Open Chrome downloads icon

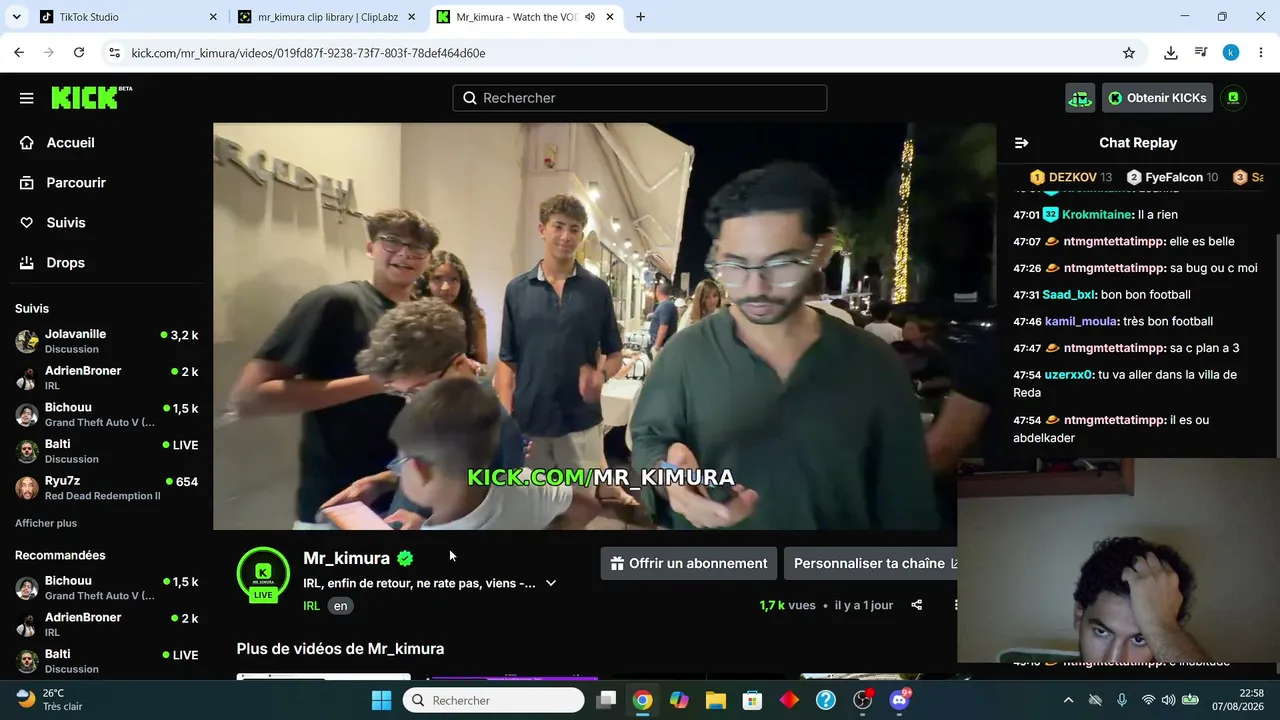pyautogui.click(x=1171, y=53)
